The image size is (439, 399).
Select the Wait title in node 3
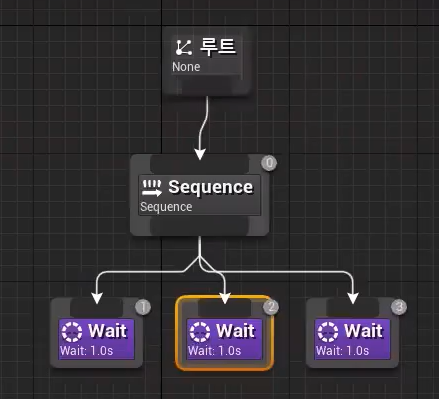click(363, 331)
